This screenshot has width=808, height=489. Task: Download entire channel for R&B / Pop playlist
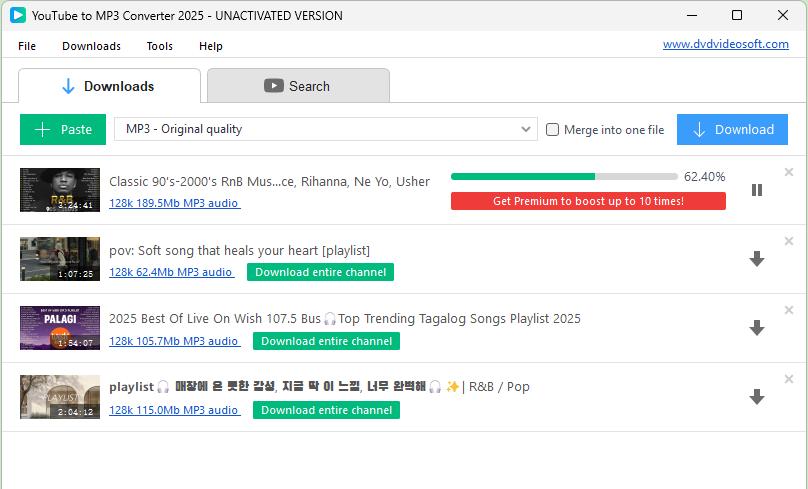tap(326, 410)
